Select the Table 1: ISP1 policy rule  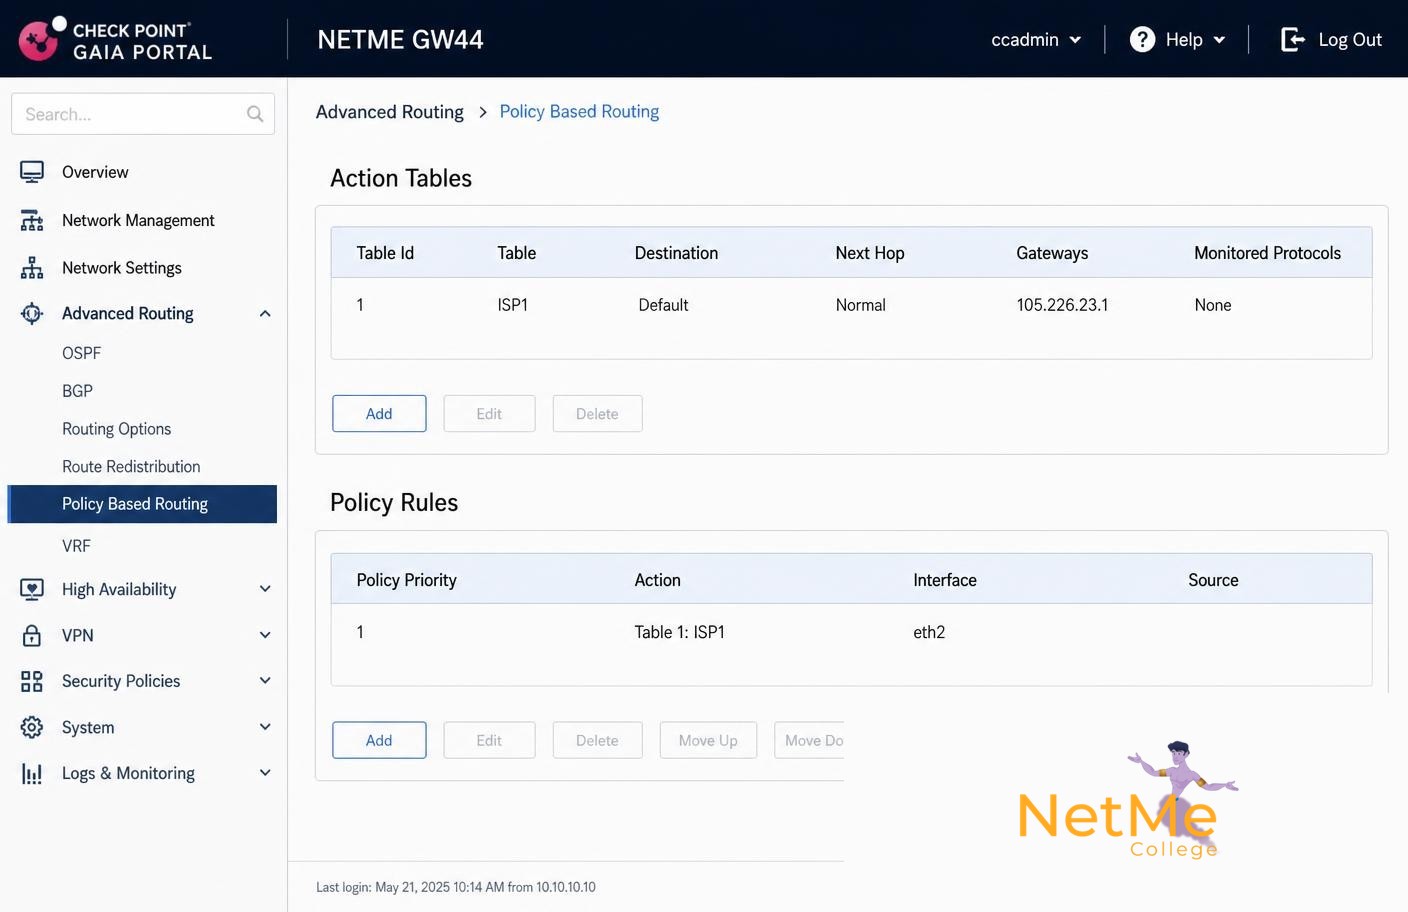pyautogui.click(x=851, y=632)
